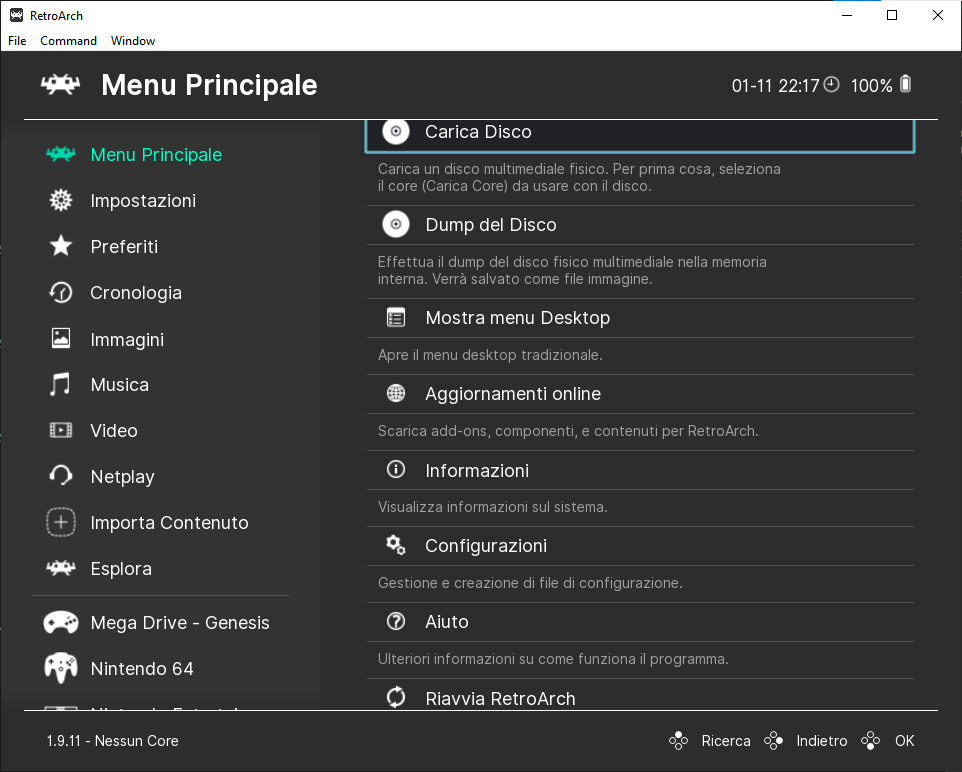The height and width of the screenshot is (772, 962).
Task: Click the Ricerca gamepad button icon
Action: [x=678, y=741]
